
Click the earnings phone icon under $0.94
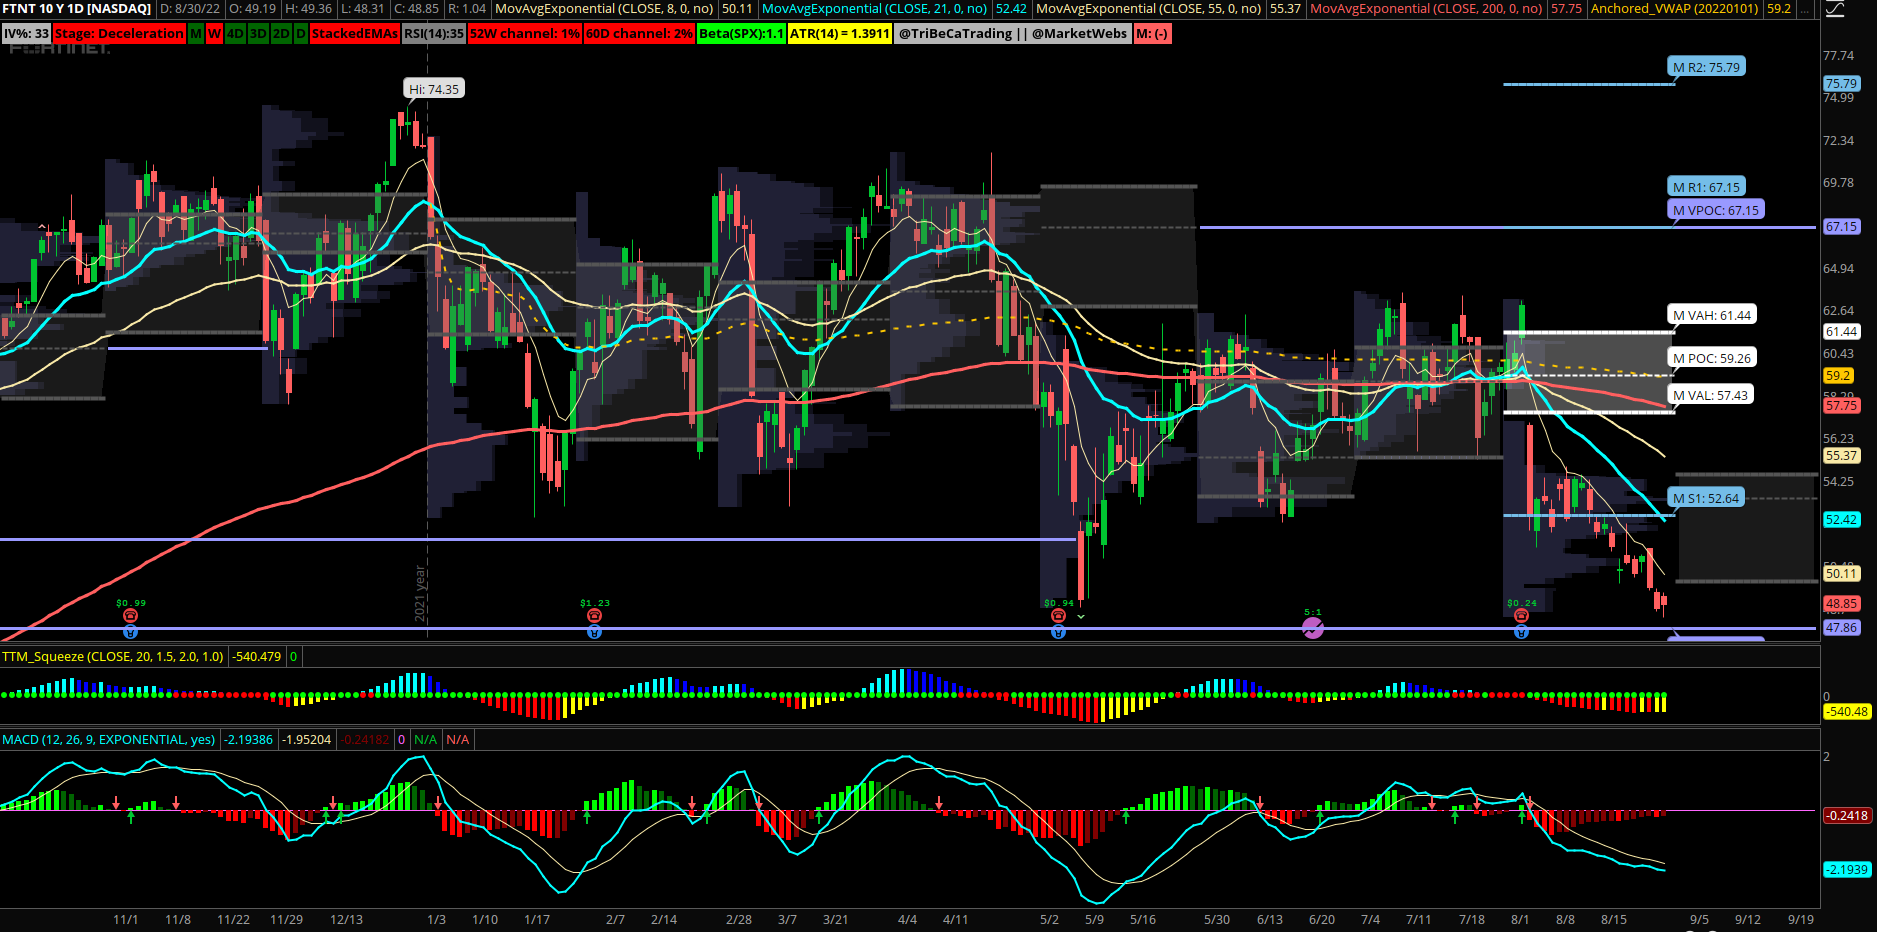(1058, 616)
